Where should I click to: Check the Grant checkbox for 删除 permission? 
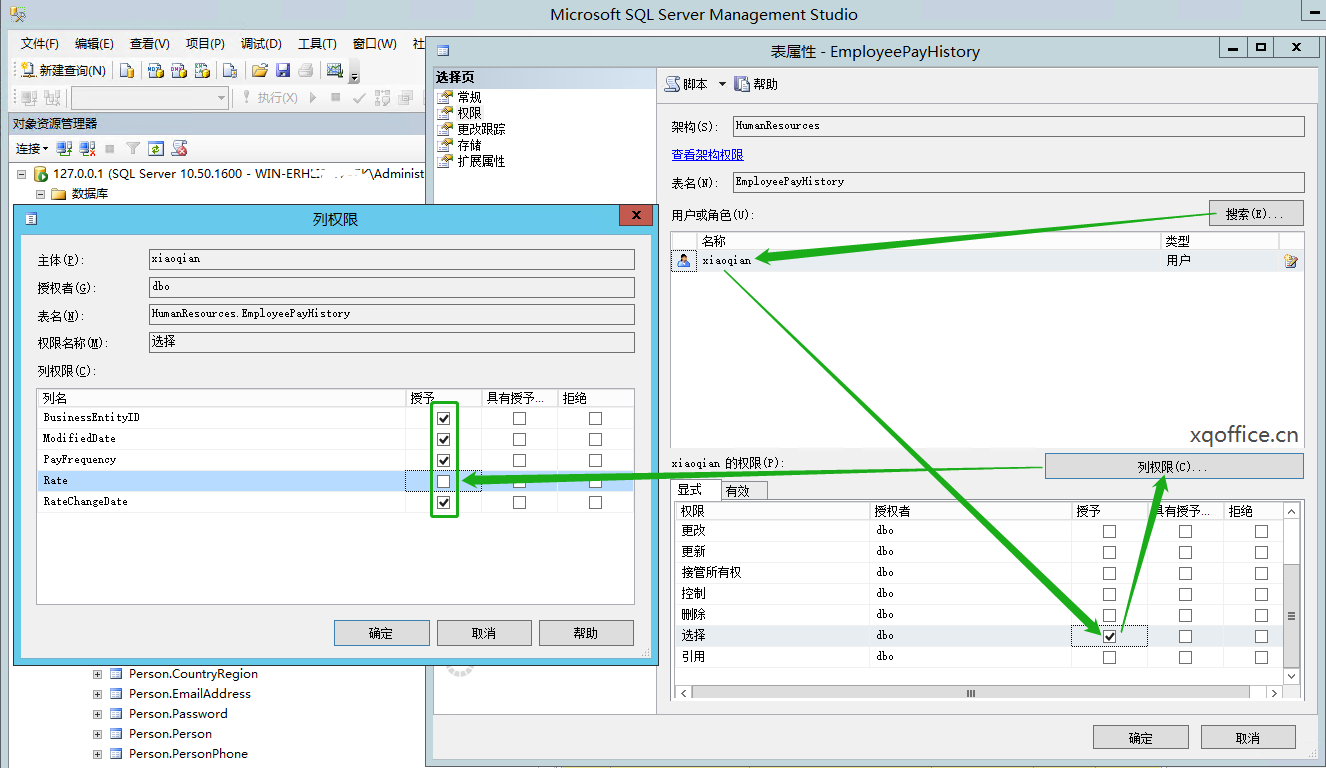[x=1109, y=615]
